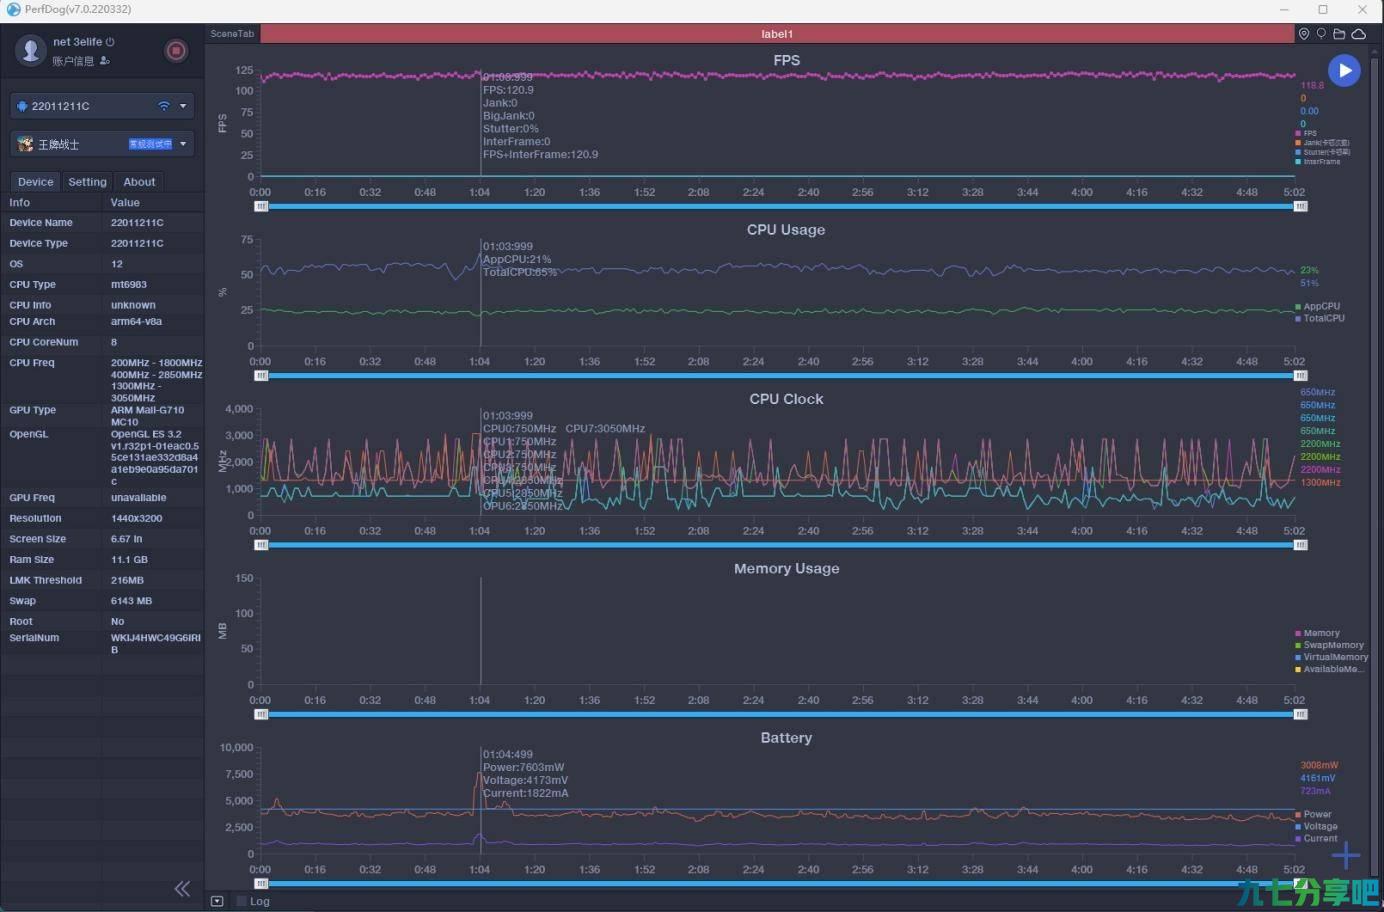Click the Android icon beside 22011211C
The width and height of the screenshot is (1384, 912).
click(x=22, y=106)
